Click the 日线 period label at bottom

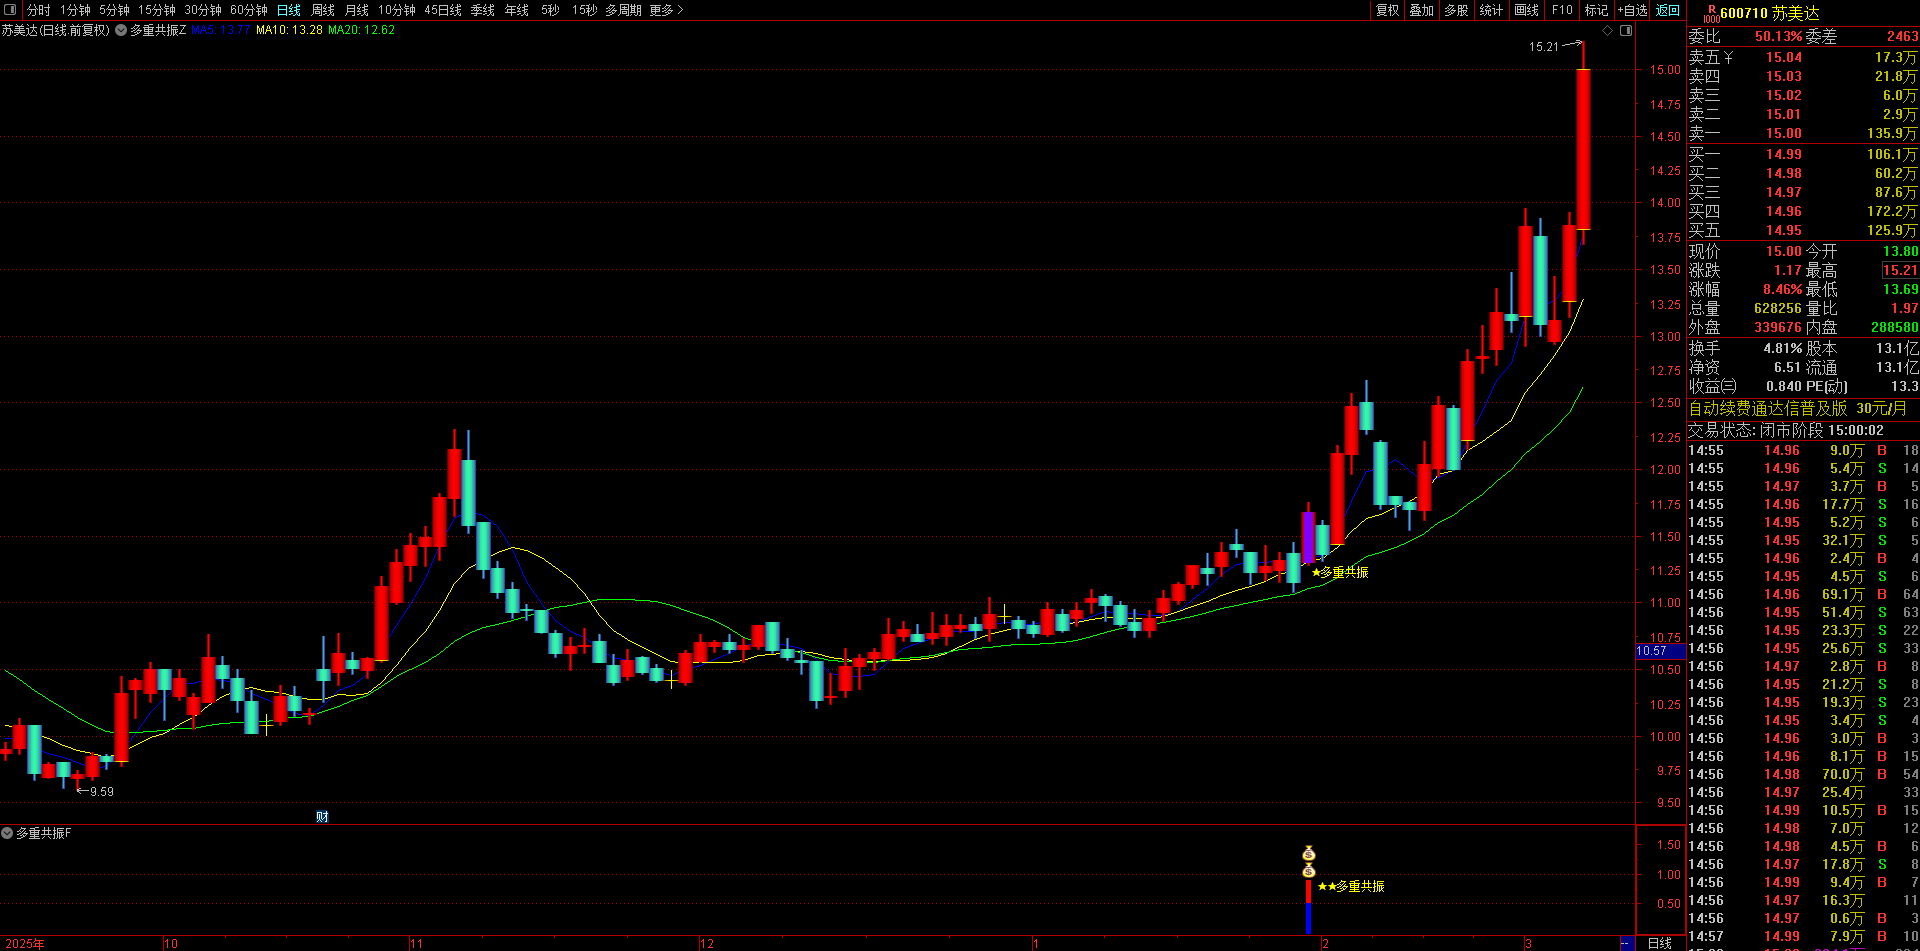(1660, 943)
